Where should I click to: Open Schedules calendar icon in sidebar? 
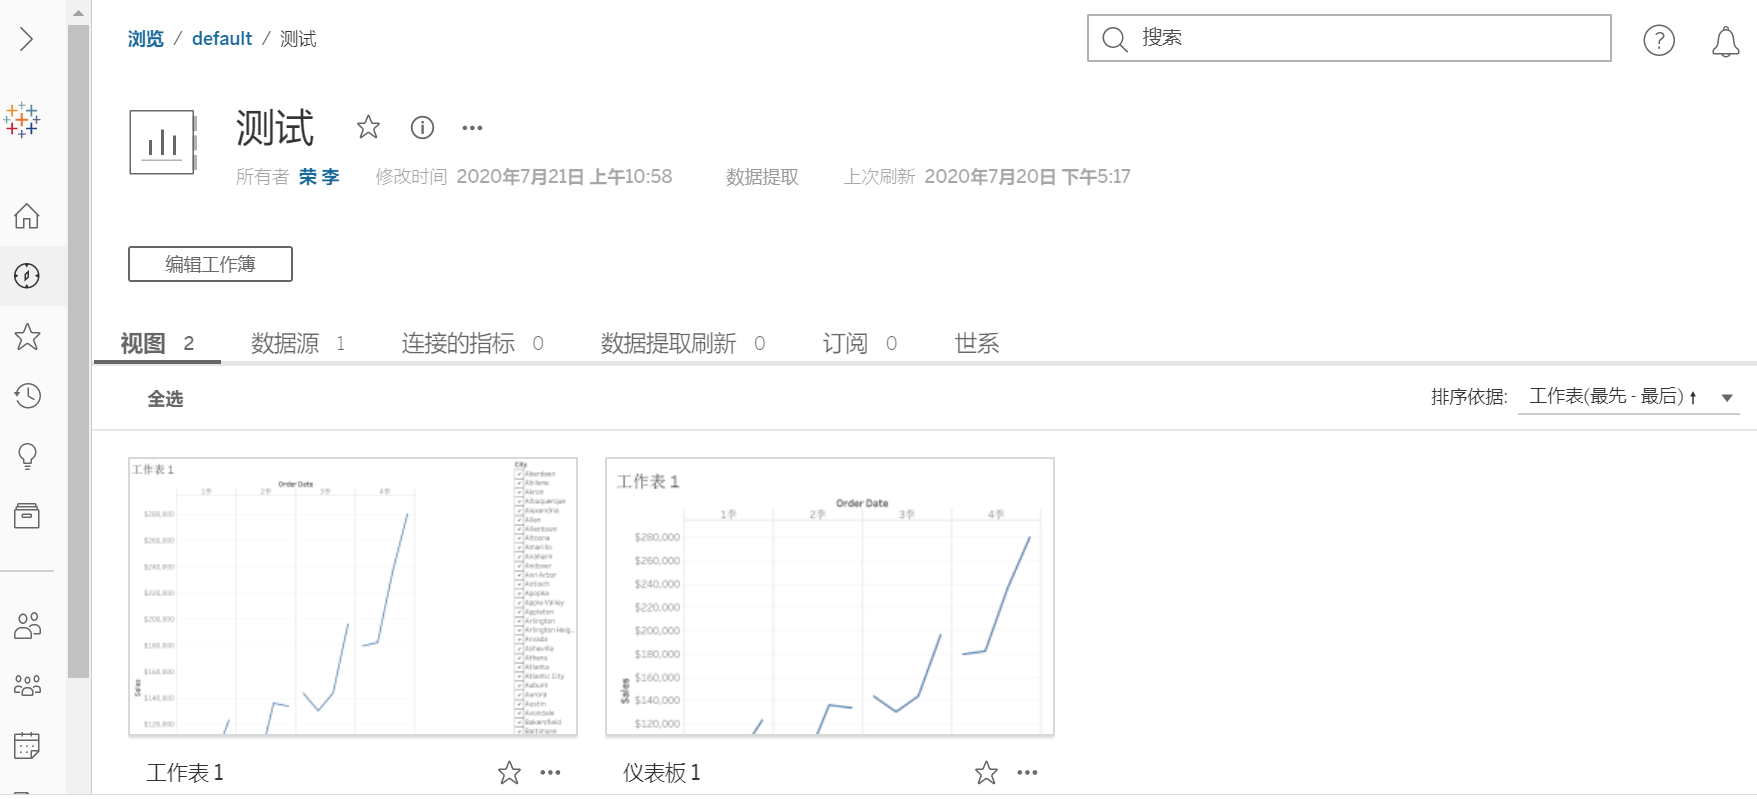point(27,746)
